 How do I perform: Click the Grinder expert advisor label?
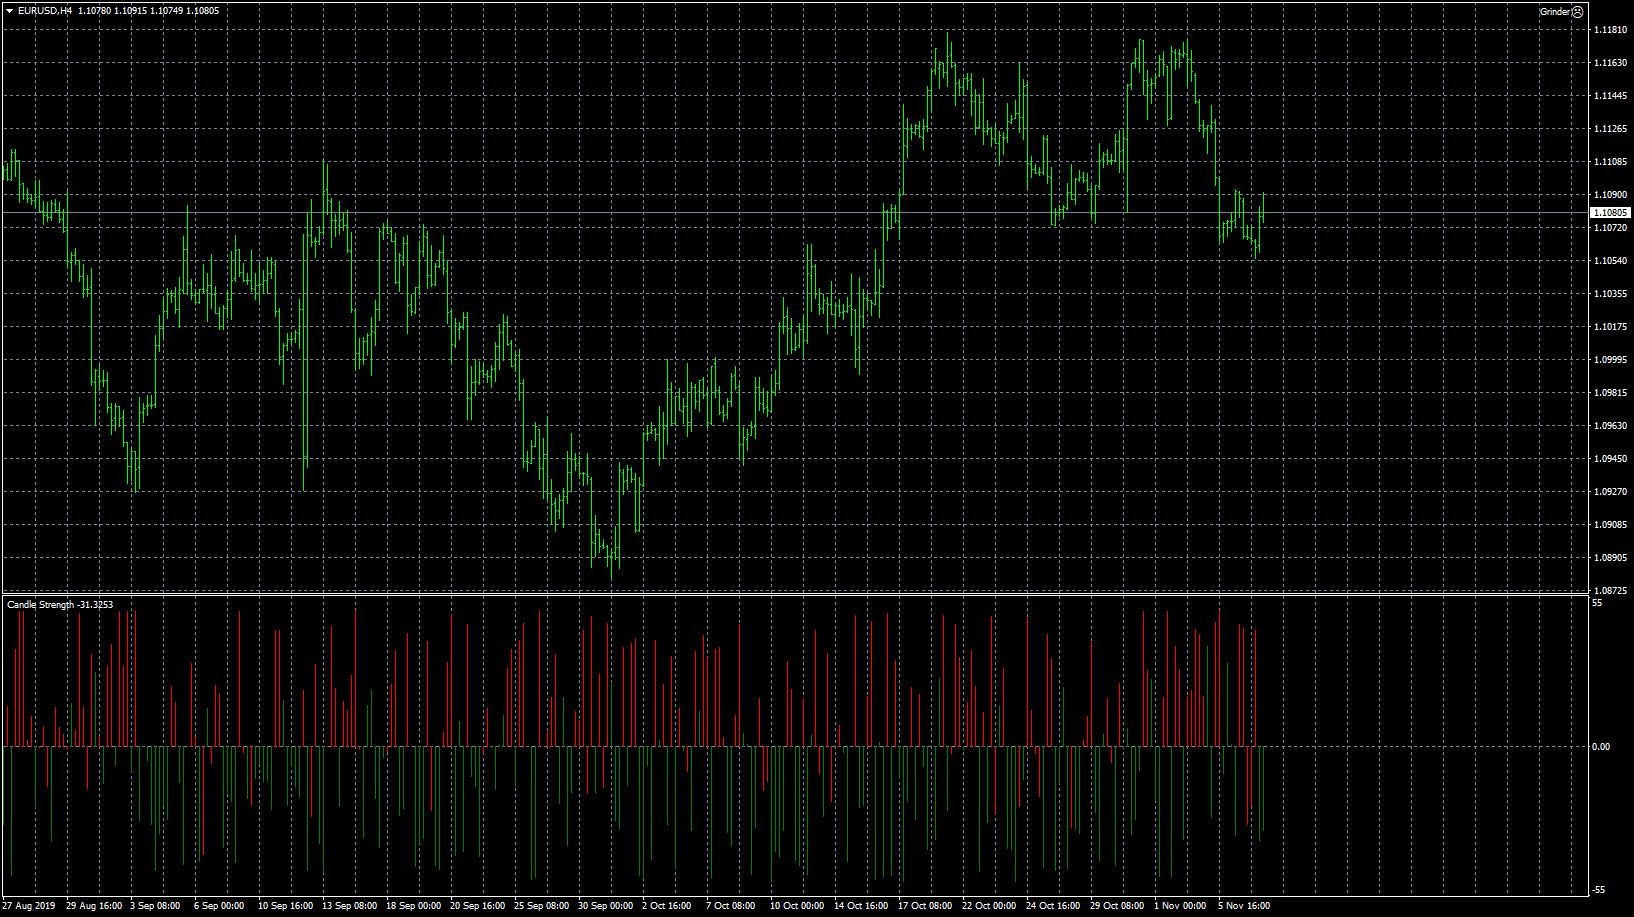tap(1555, 12)
